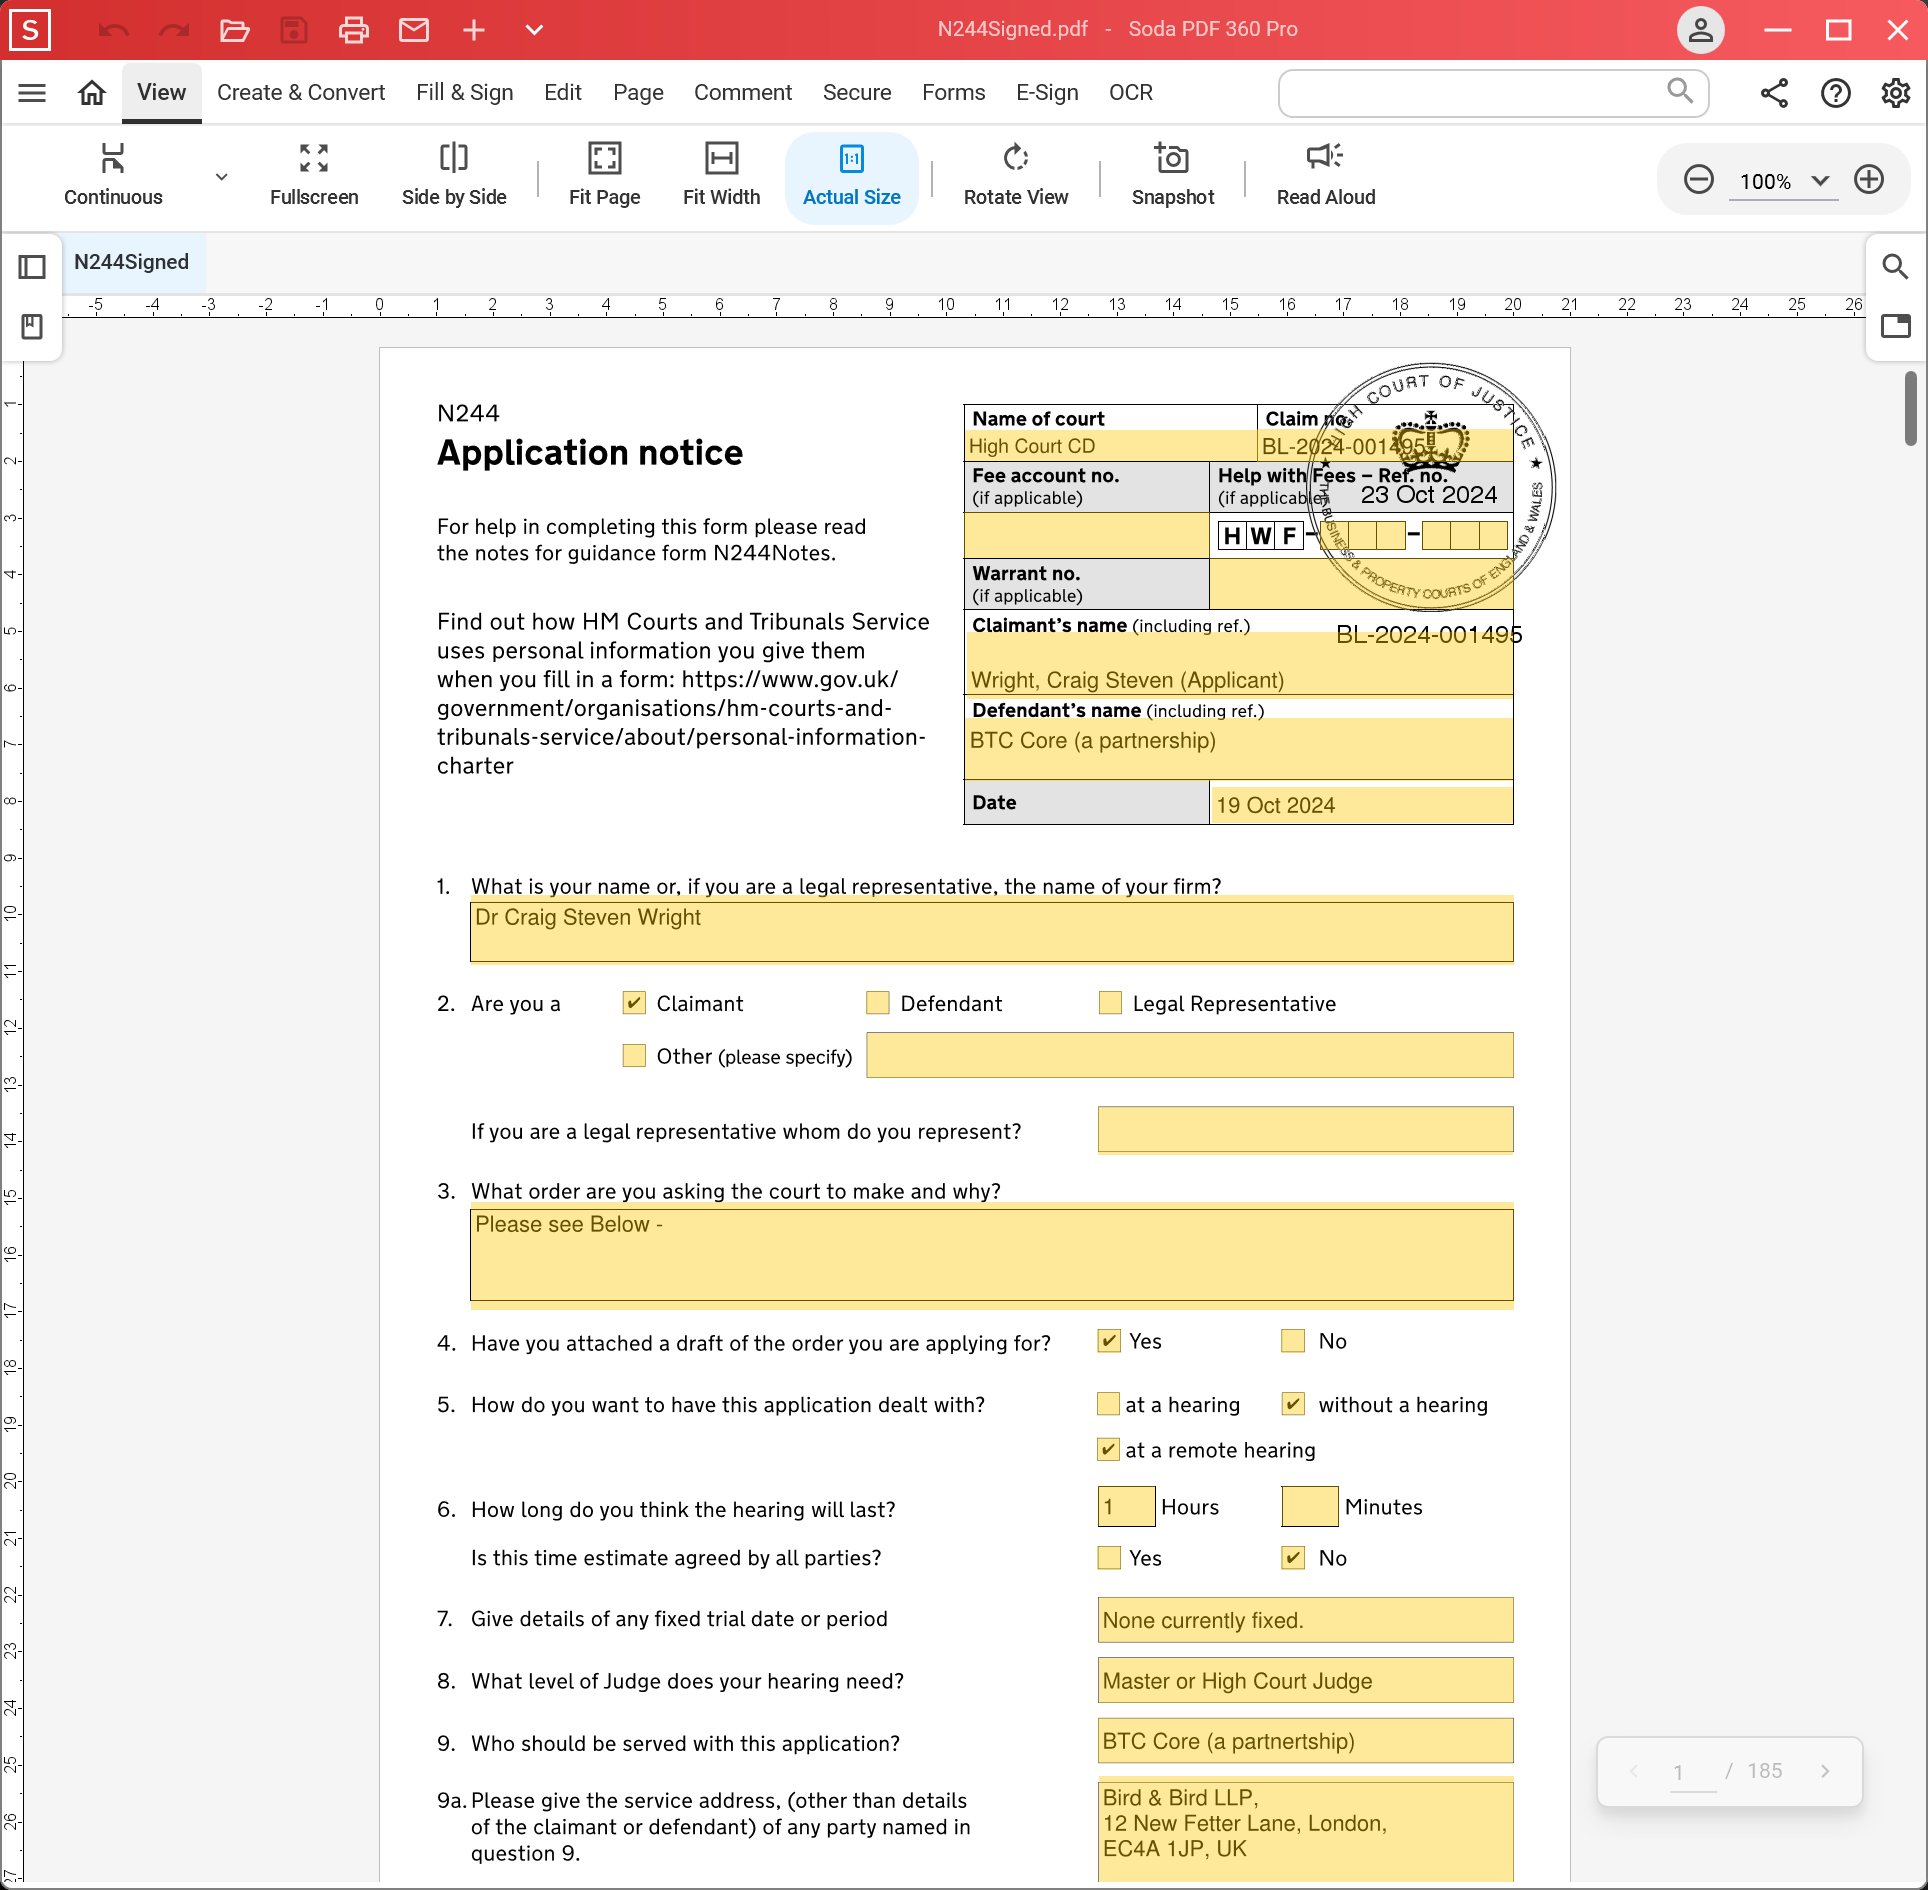Open the bookmarks panel in left sidebar

32,327
